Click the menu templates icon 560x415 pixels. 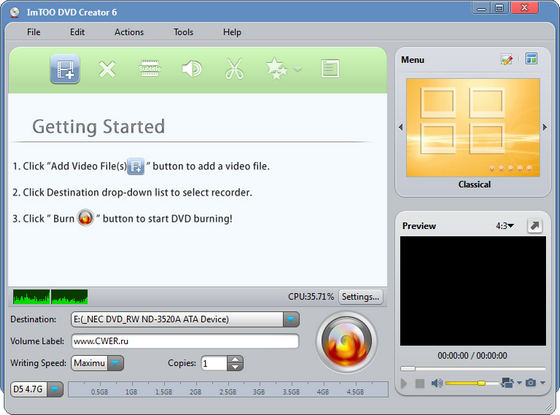[x=531, y=59]
